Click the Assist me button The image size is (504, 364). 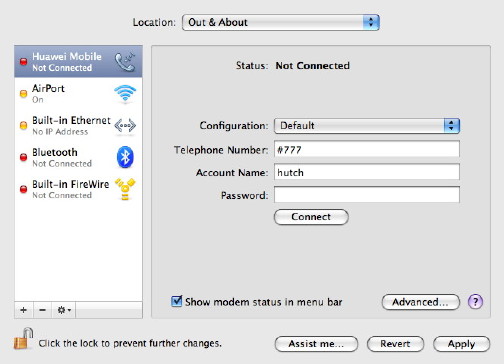[316, 344]
